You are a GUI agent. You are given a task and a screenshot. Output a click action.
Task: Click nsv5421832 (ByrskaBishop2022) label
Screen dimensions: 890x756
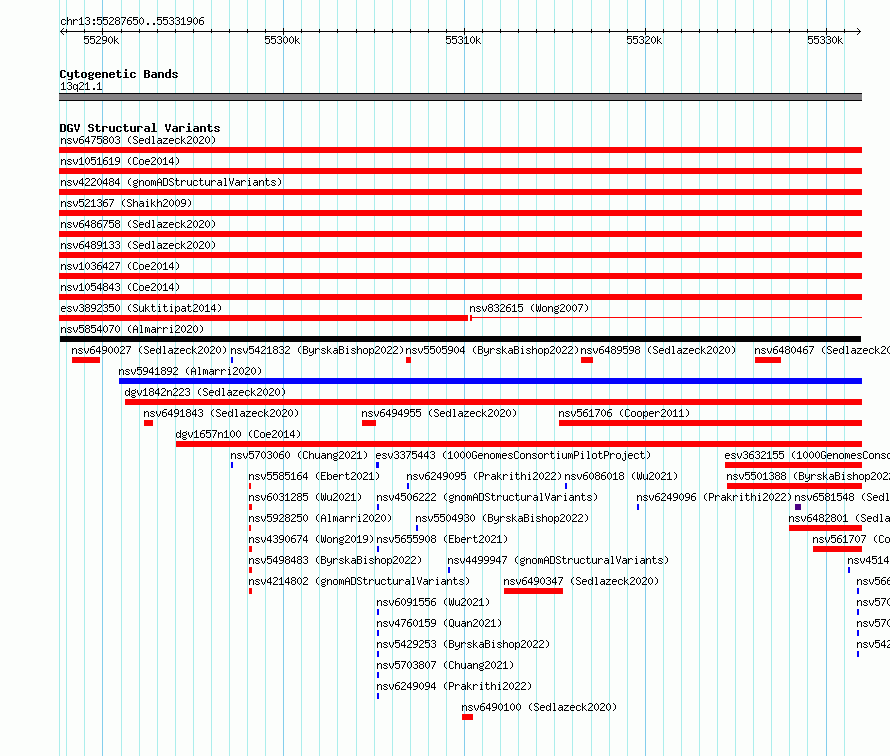pyautogui.click(x=317, y=350)
